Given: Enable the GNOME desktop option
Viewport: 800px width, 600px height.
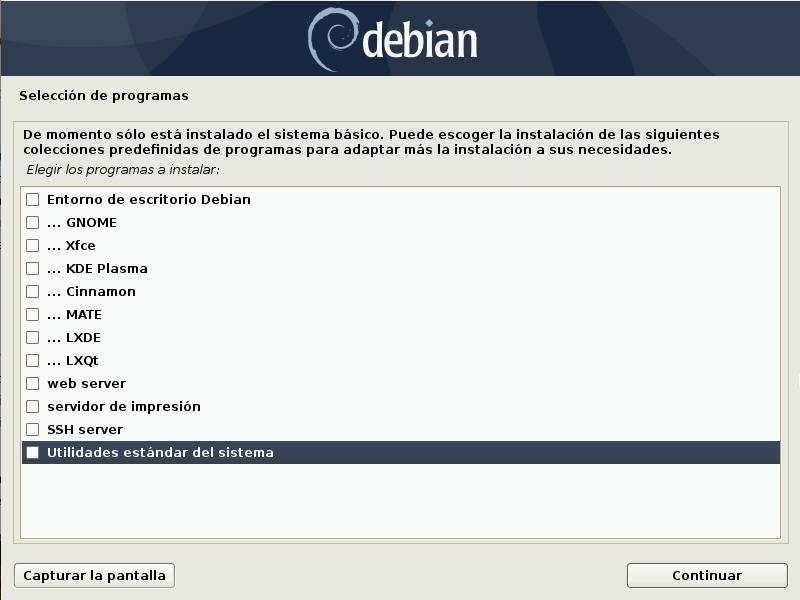Looking at the screenshot, I should point(33,222).
